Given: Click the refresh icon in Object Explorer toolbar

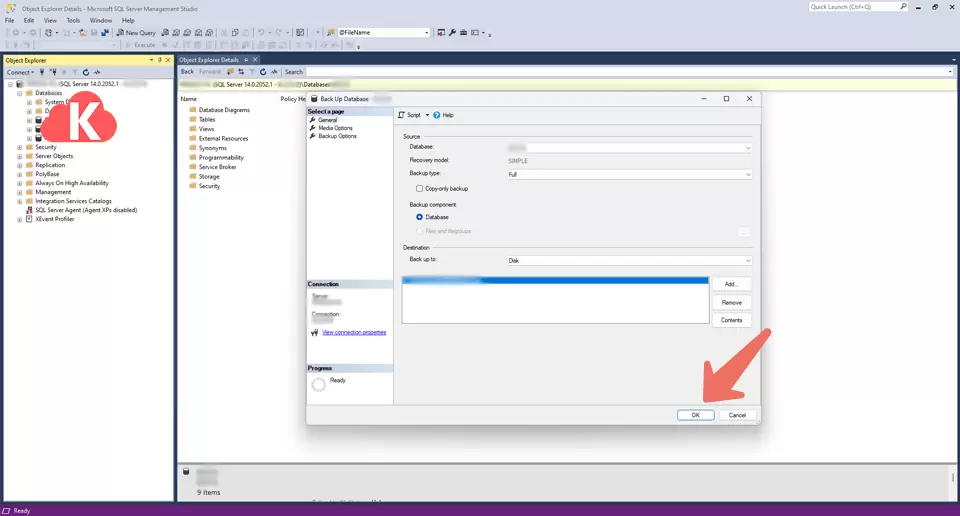Looking at the screenshot, I should [x=86, y=72].
